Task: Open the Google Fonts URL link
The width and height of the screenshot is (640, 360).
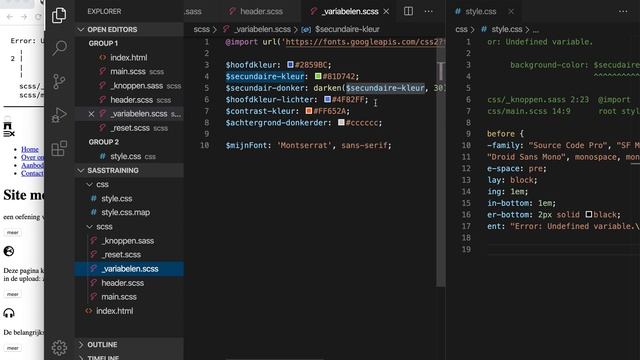Action: [x=365, y=42]
